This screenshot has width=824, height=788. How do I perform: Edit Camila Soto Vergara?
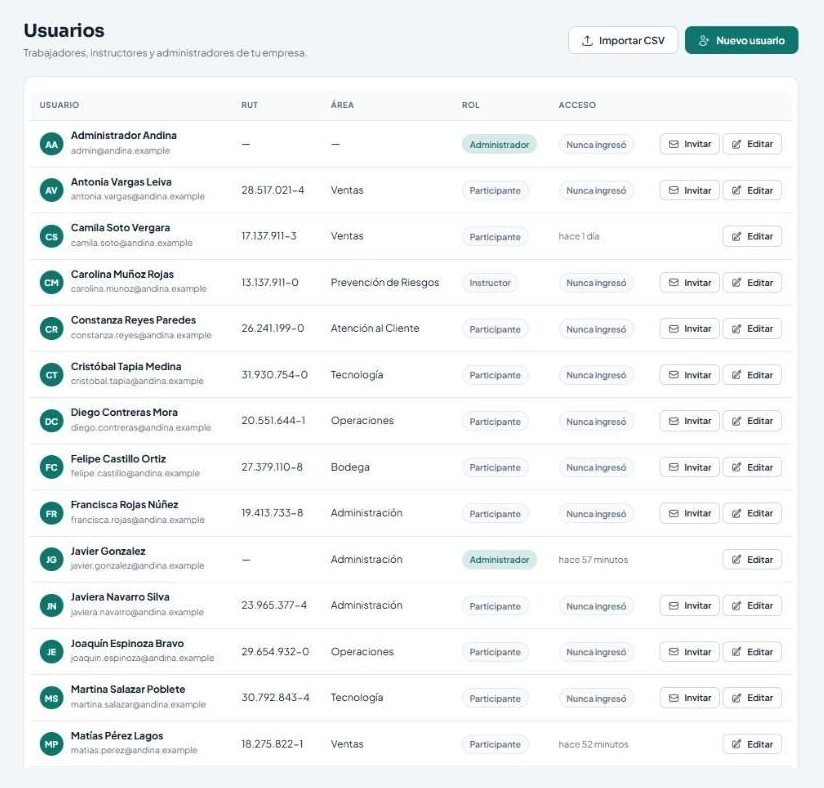click(x=752, y=237)
